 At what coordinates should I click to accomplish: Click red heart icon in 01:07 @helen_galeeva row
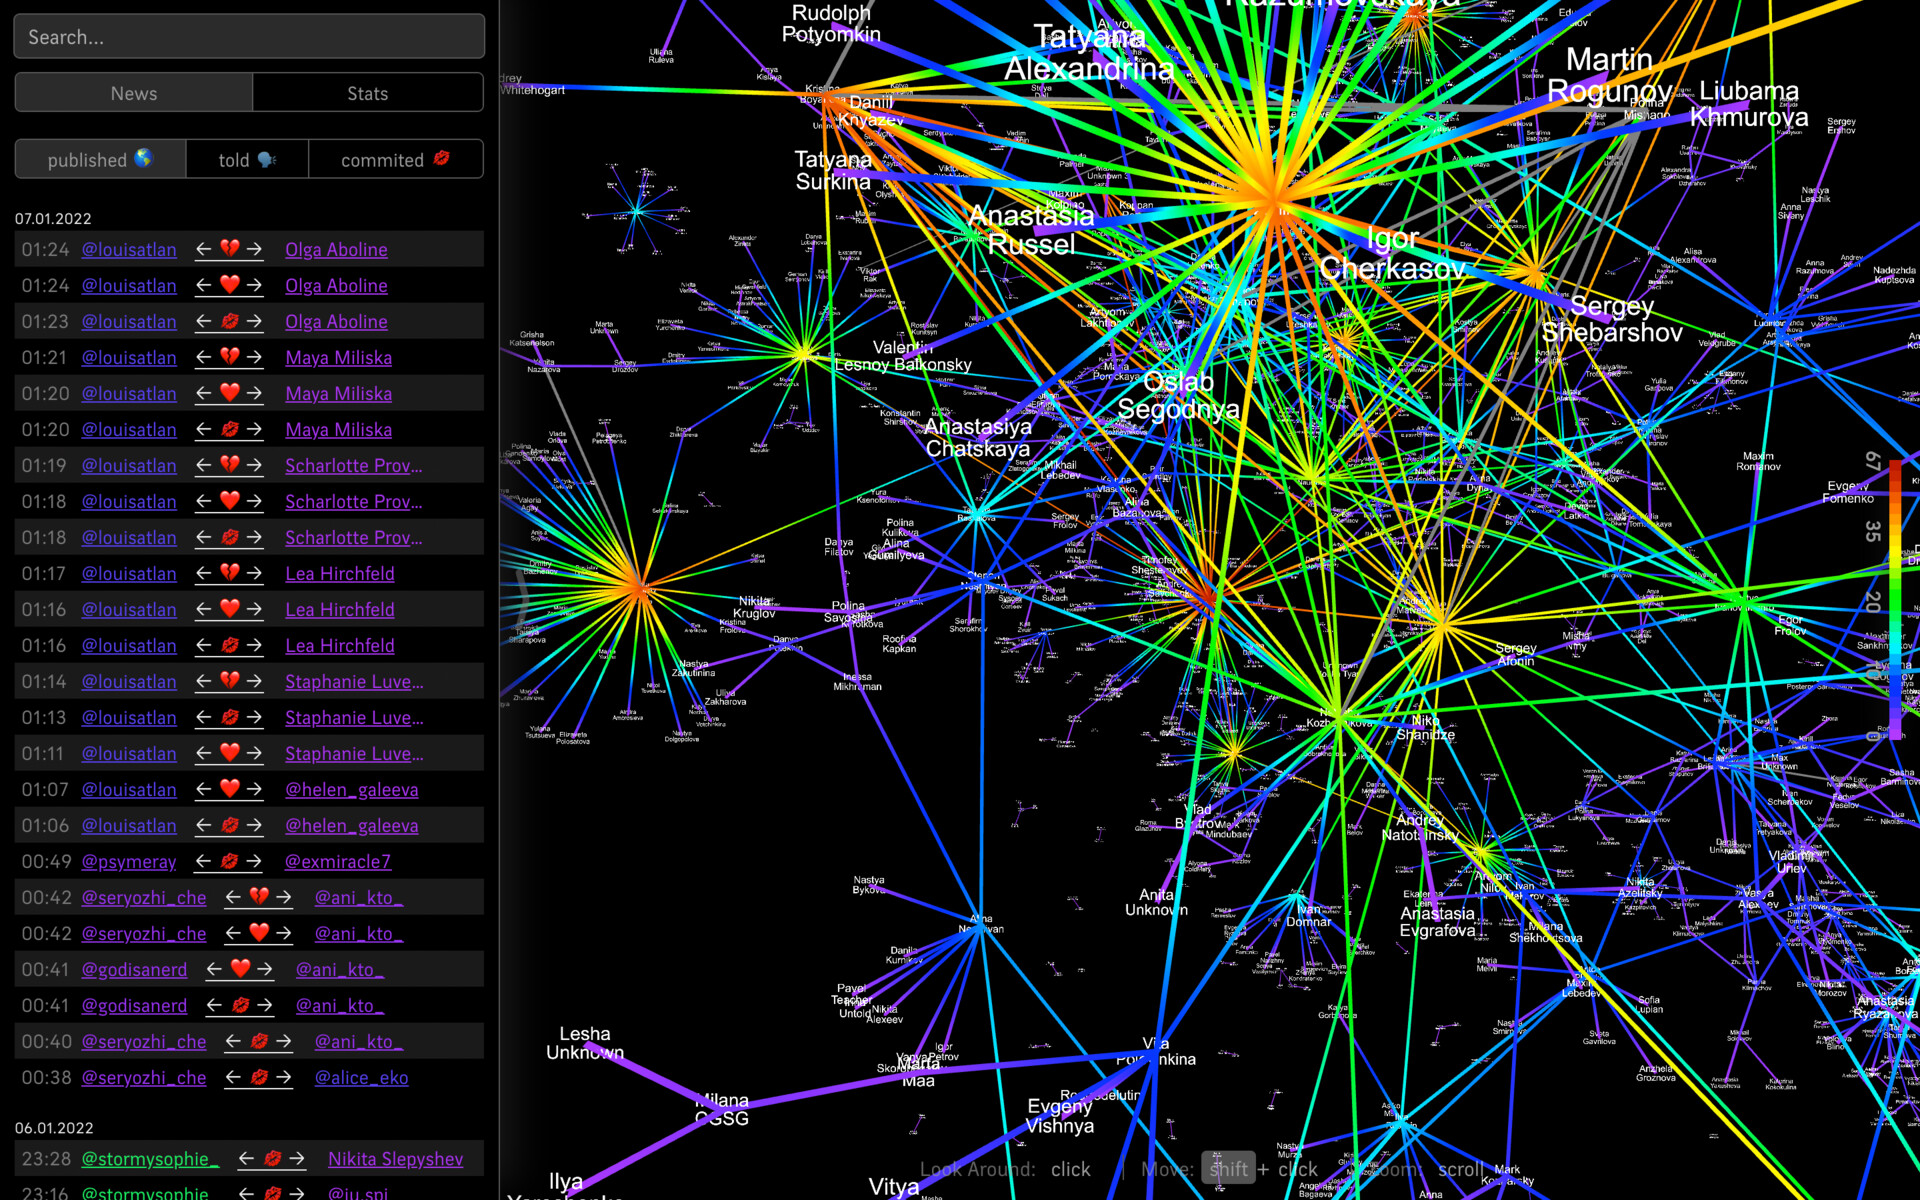click(229, 789)
